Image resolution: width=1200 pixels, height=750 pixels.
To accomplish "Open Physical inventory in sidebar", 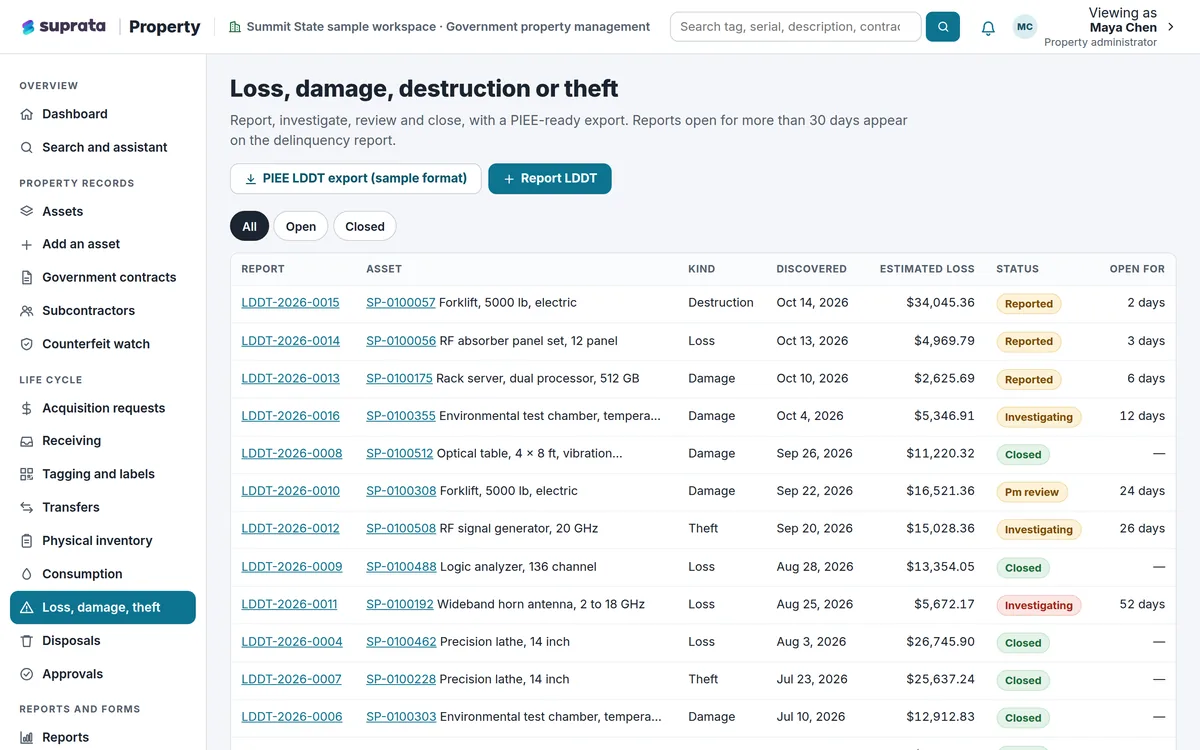I will coord(103,541).
